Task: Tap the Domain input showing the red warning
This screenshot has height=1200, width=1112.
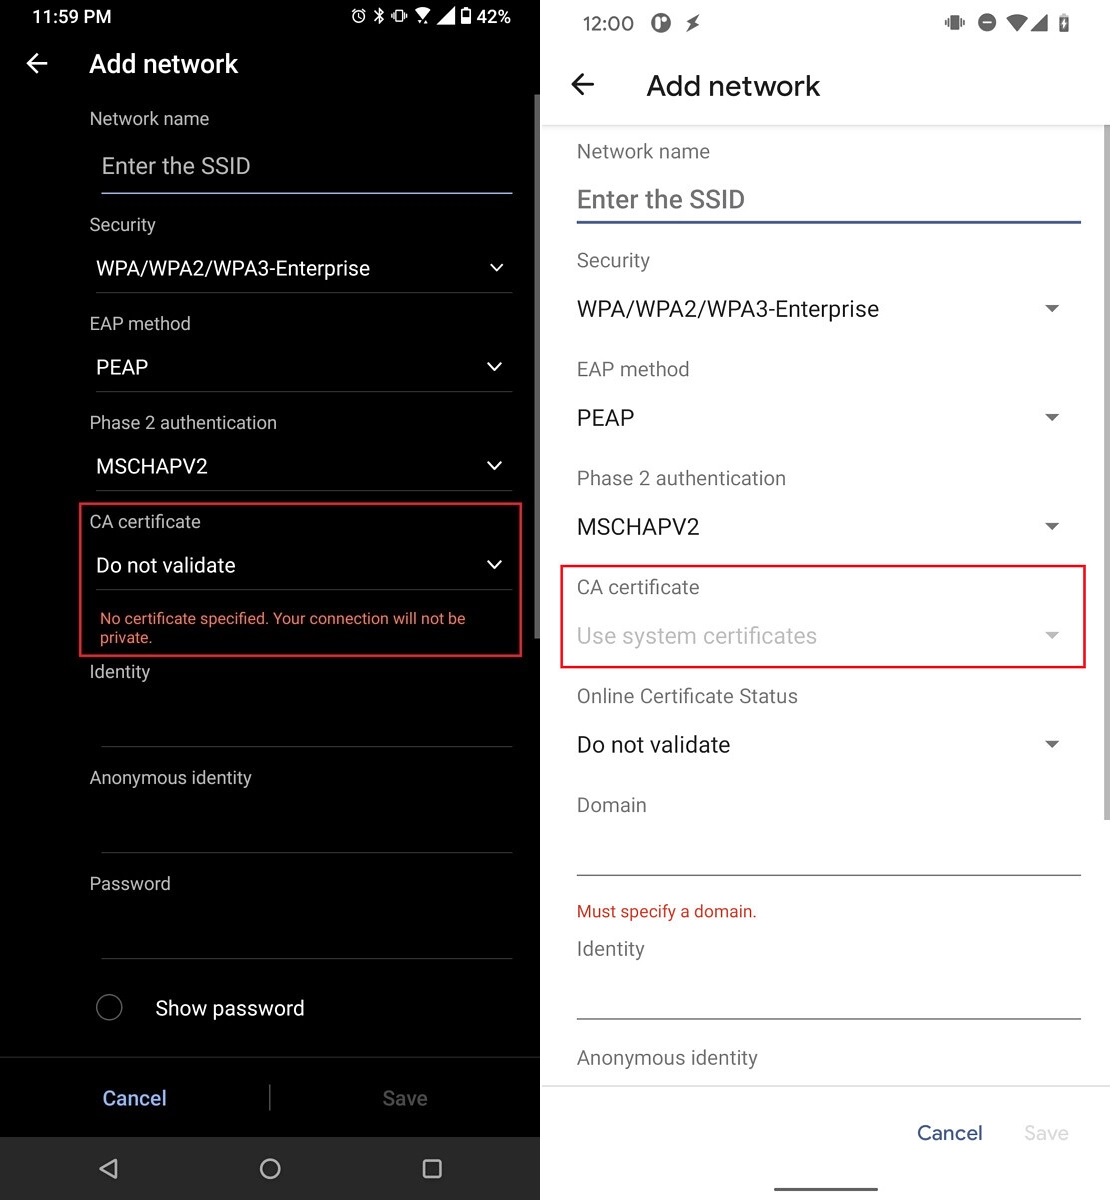Action: 828,860
